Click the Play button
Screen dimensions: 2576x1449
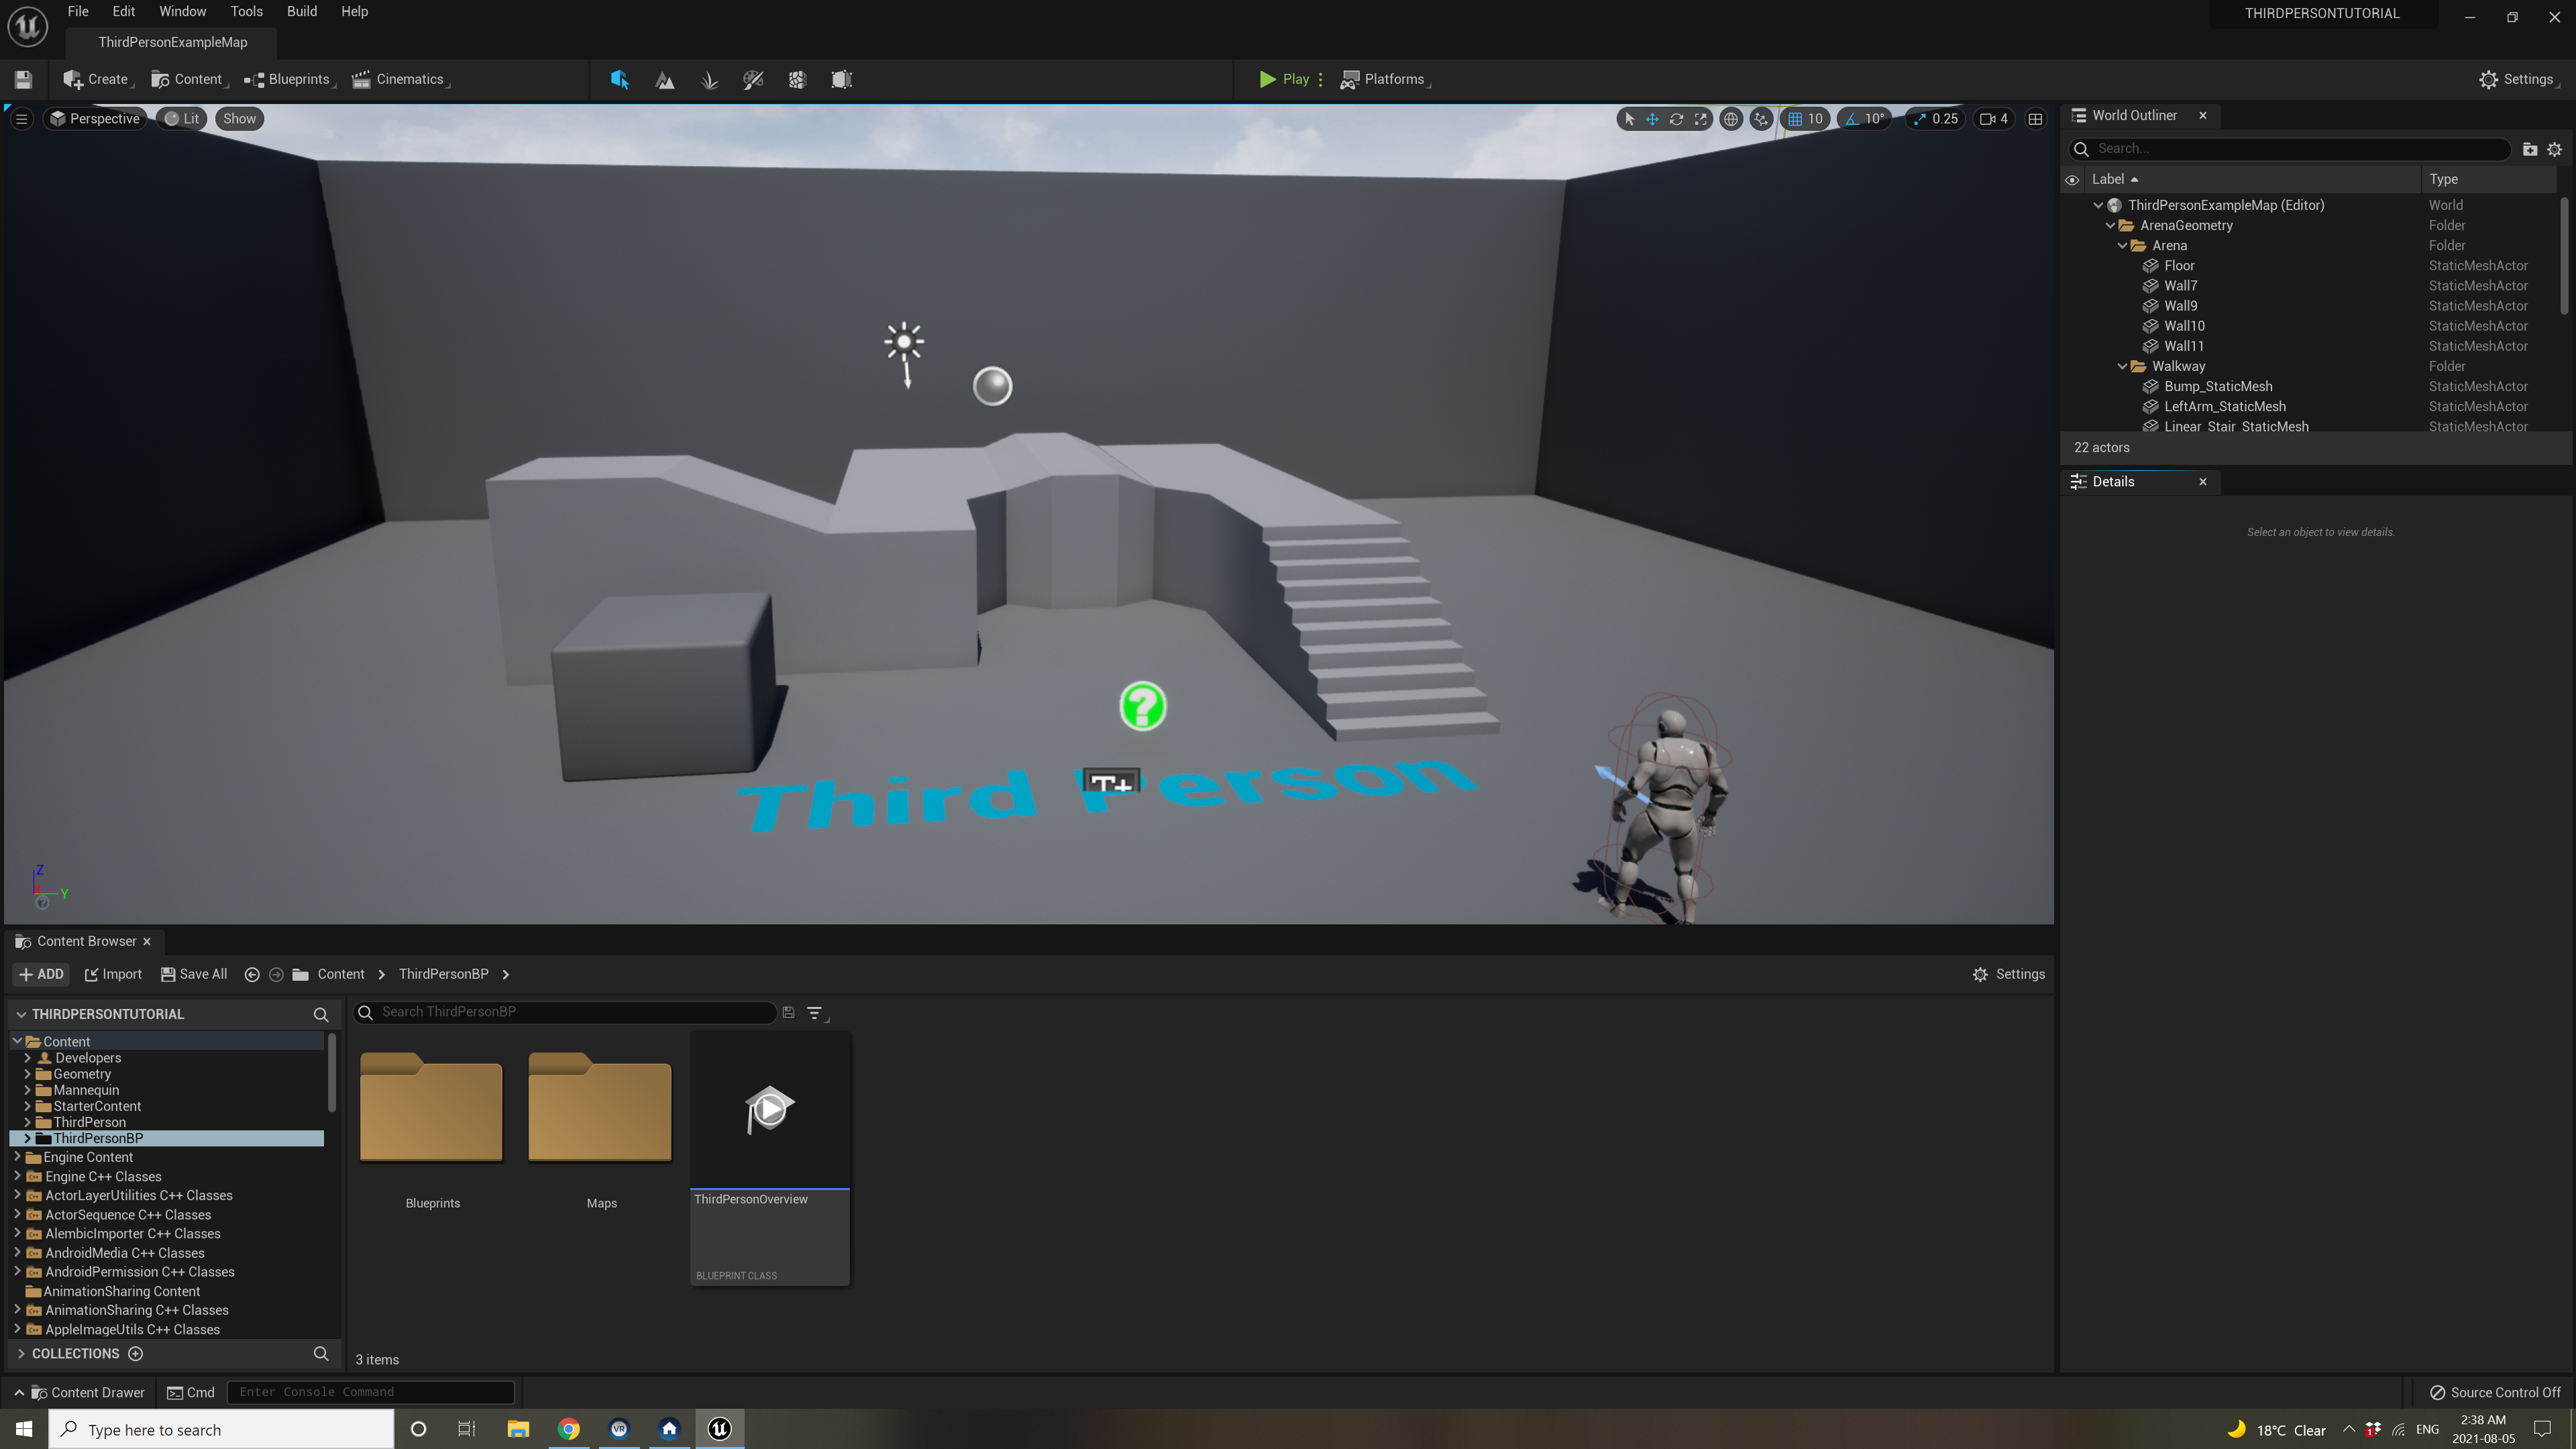tap(1285, 79)
